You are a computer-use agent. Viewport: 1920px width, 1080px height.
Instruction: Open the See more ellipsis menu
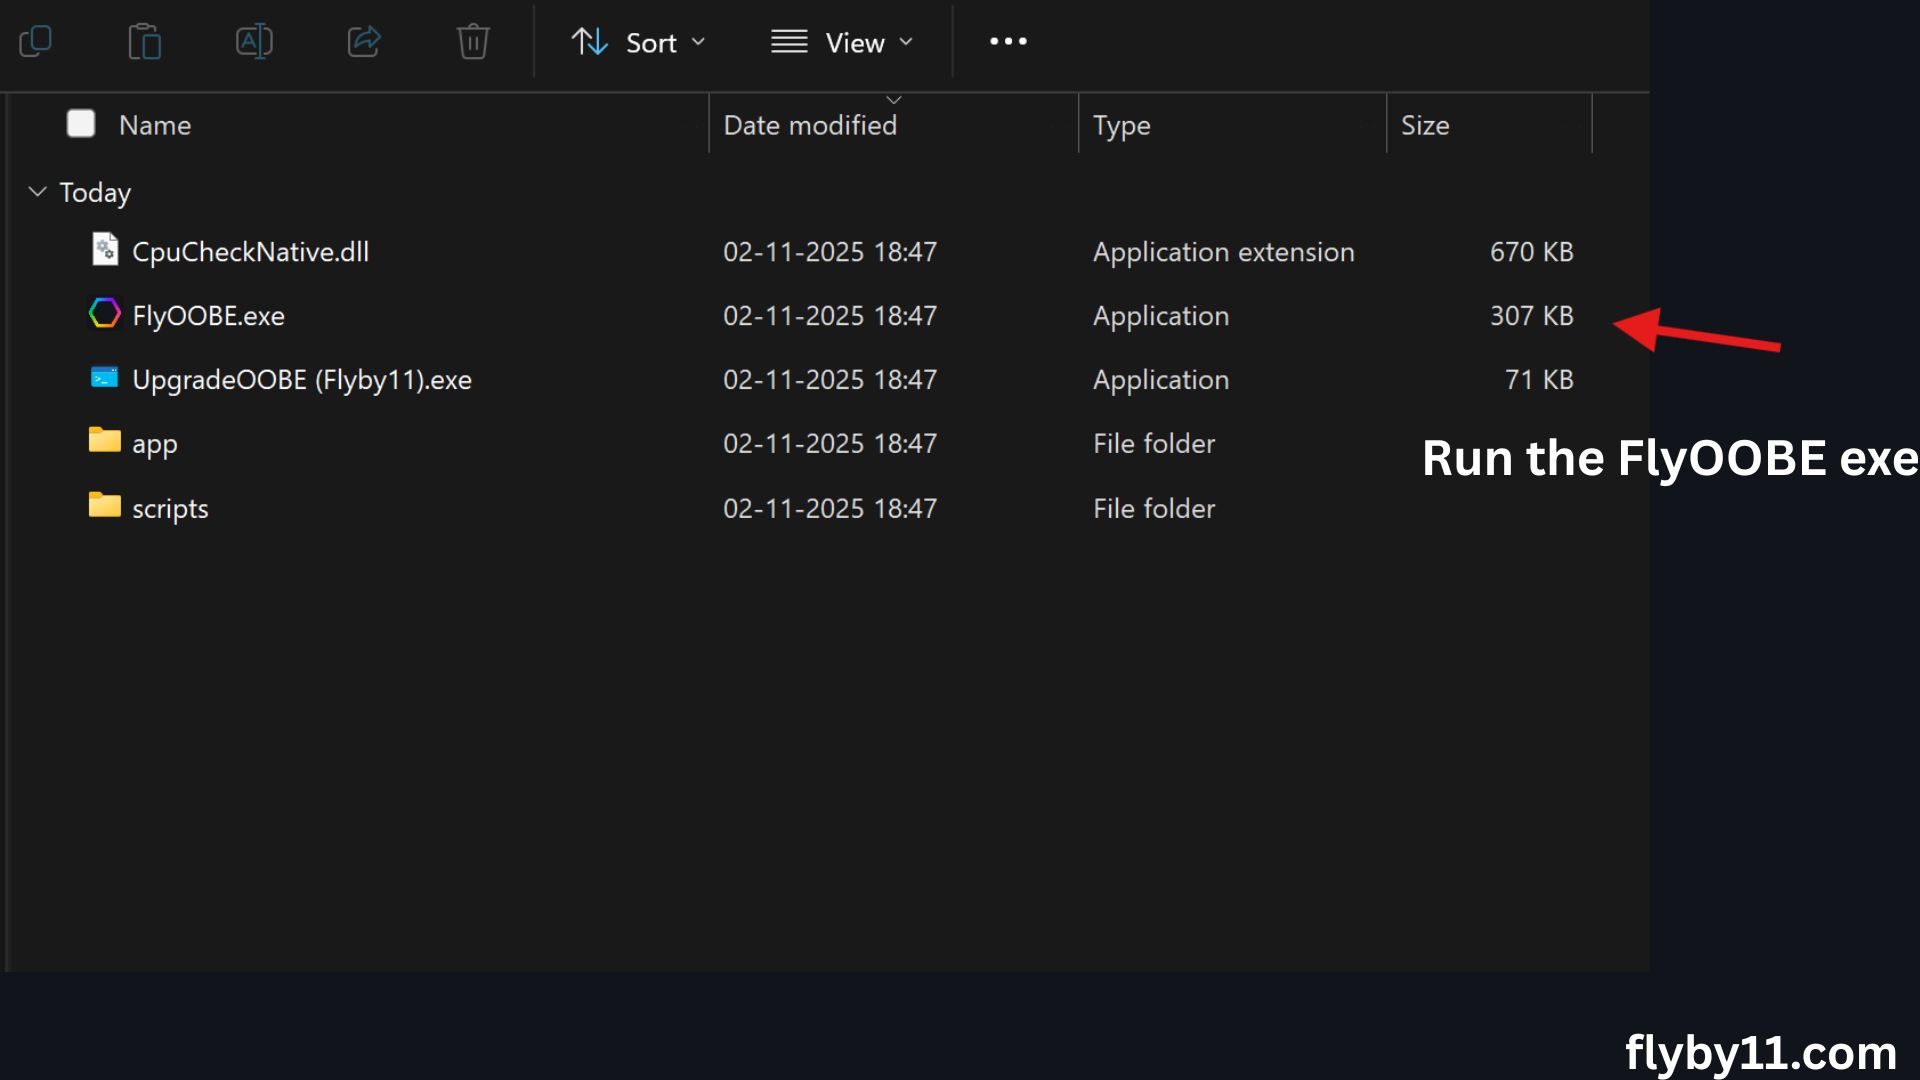click(x=1007, y=42)
